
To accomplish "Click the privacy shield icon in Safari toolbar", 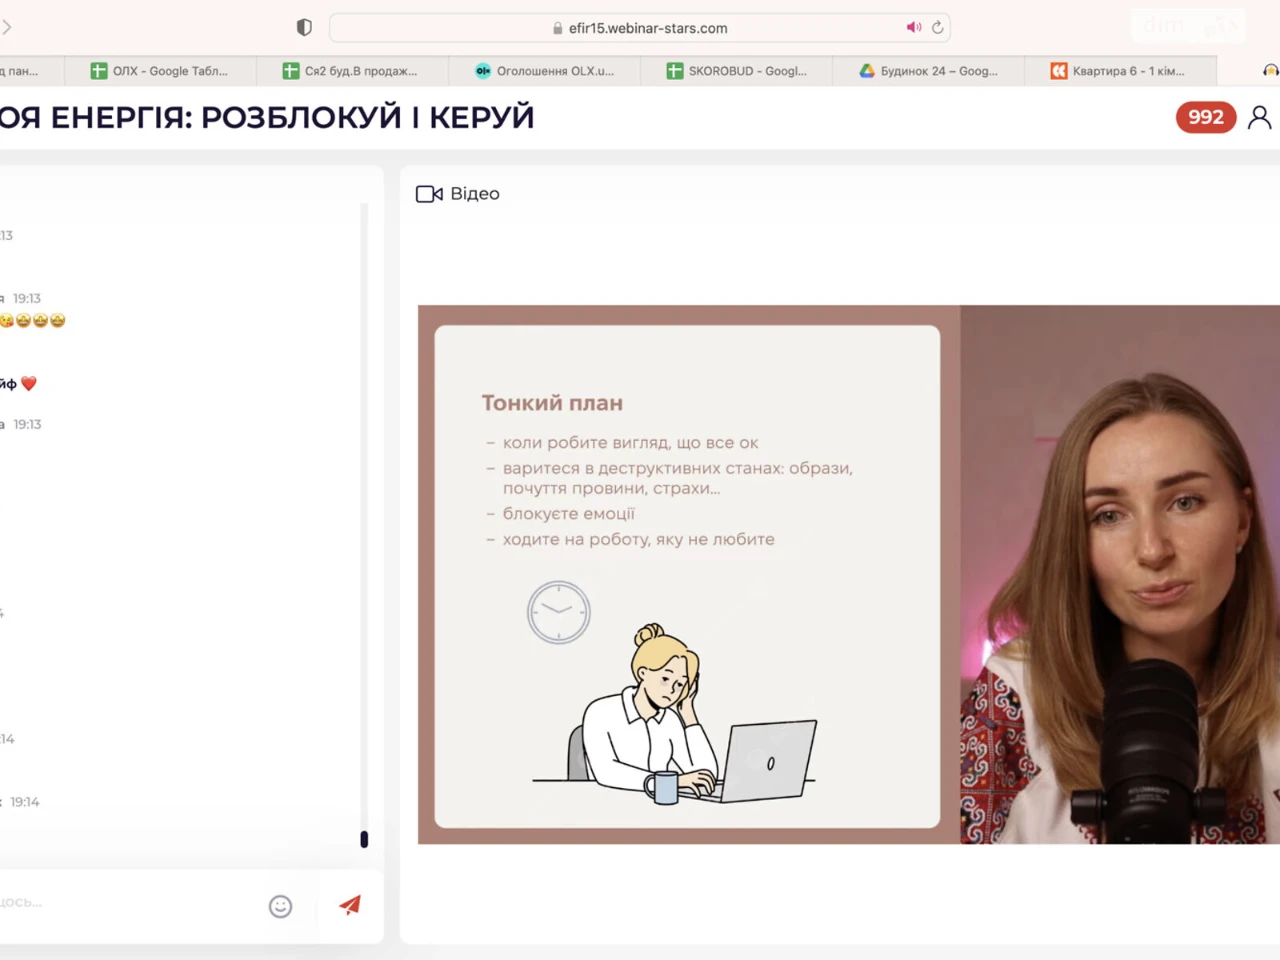I will tap(304, 27).
